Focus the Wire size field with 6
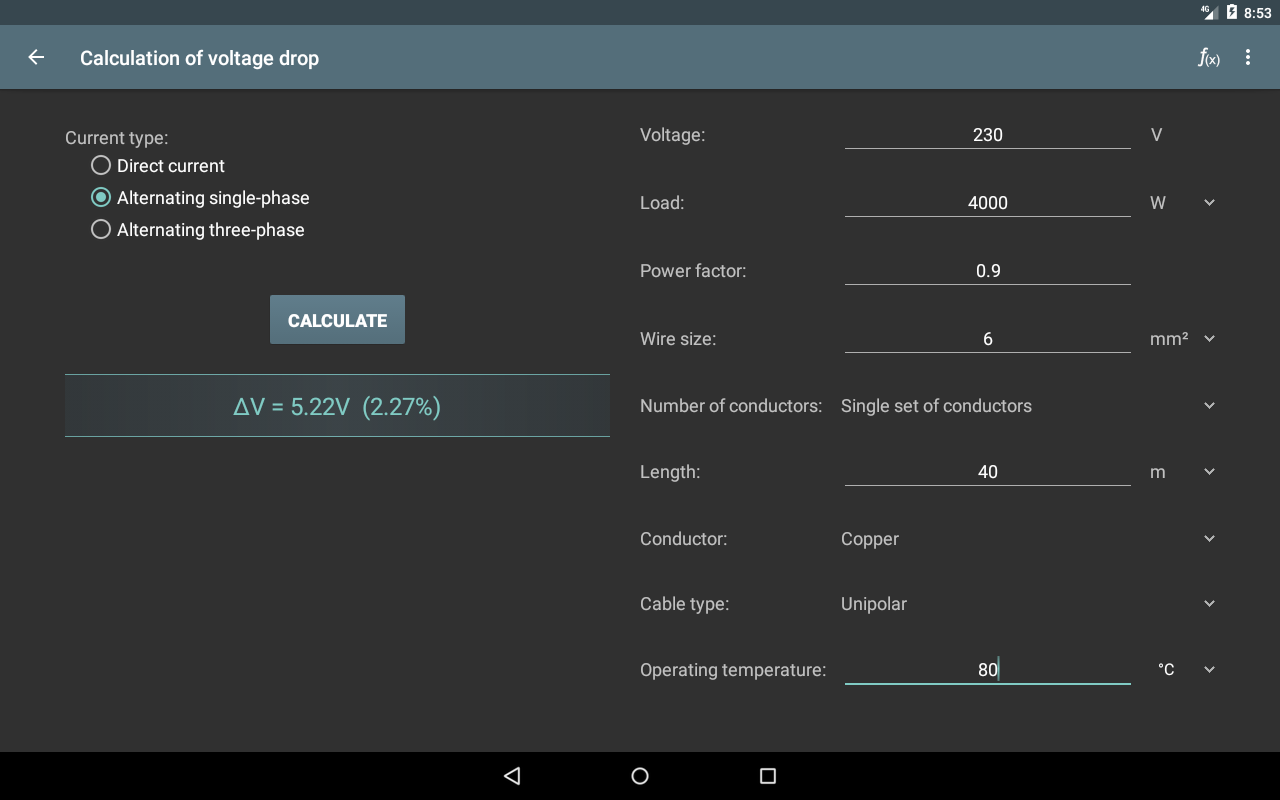The height and width of the screenshot is (800, 1280). 987,338
